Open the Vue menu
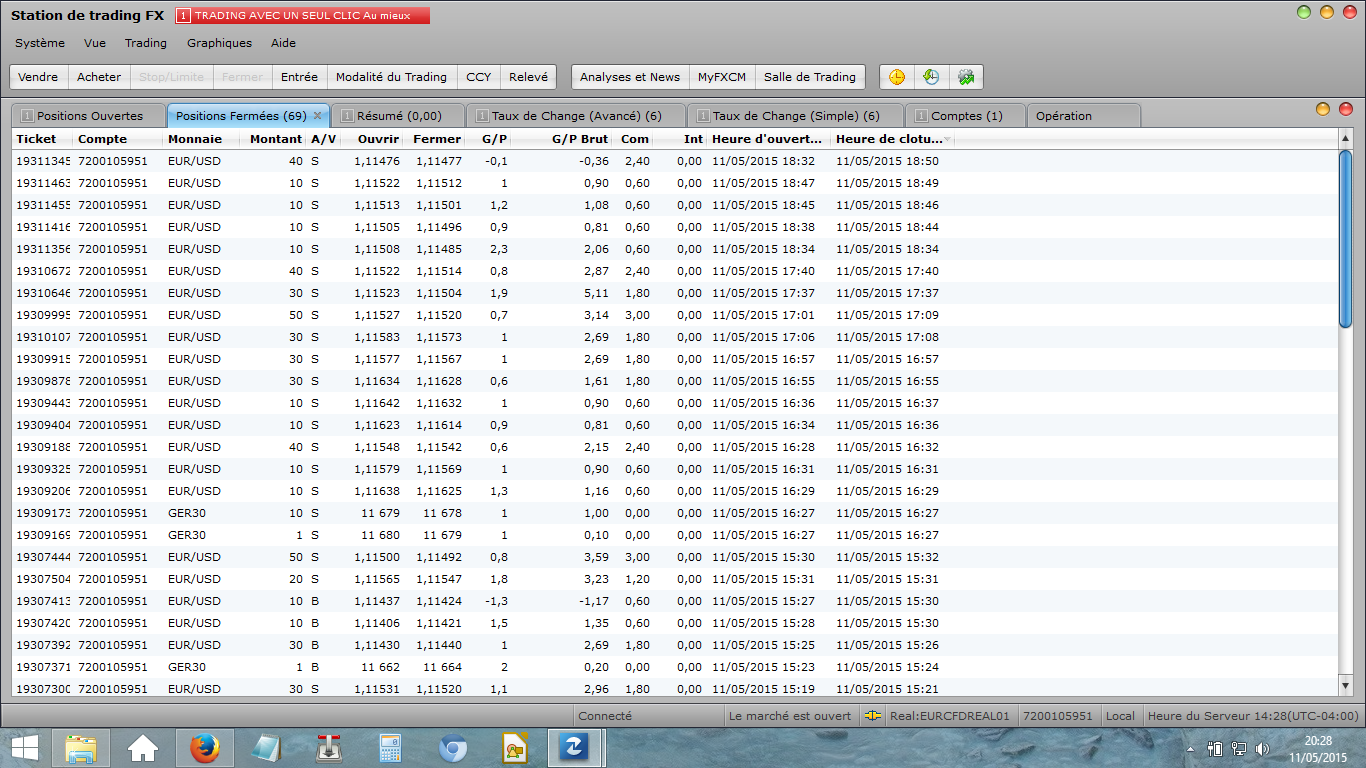The image size is (1366, 768). click(x=95, y=43)
